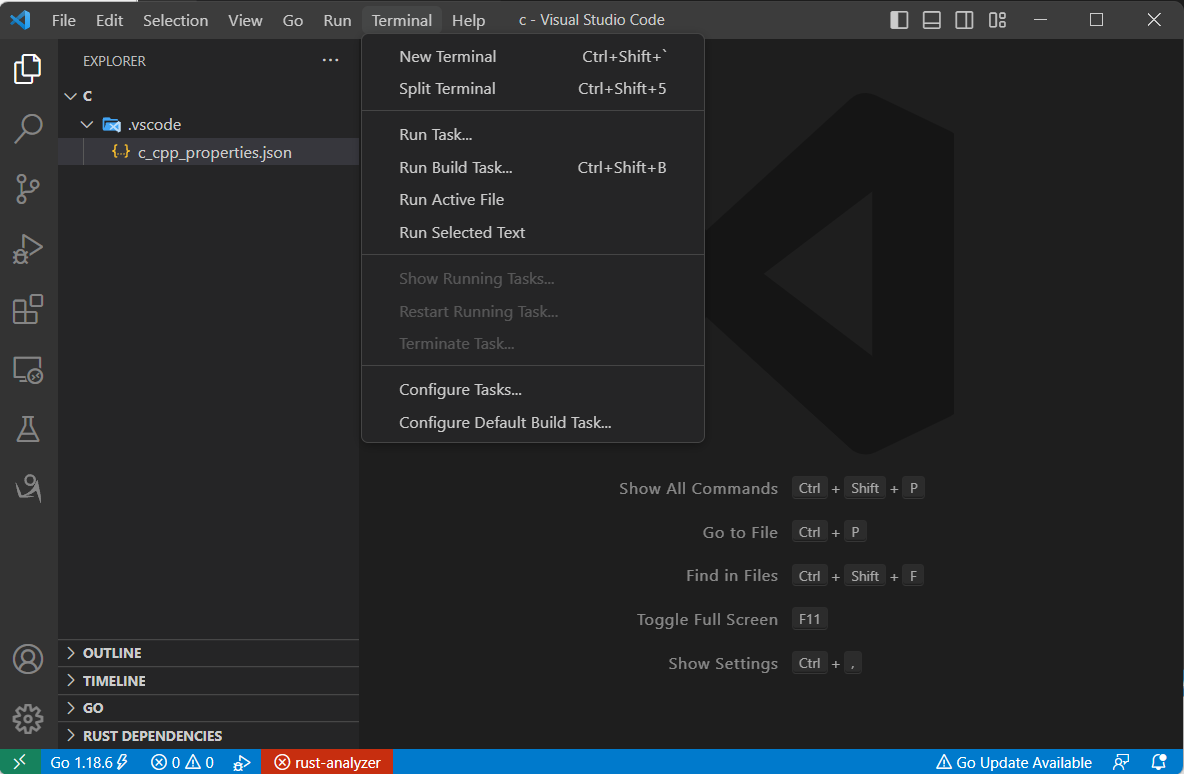Open the Run menu
The height and width of the screenshot is (774, 1184).
338,20
